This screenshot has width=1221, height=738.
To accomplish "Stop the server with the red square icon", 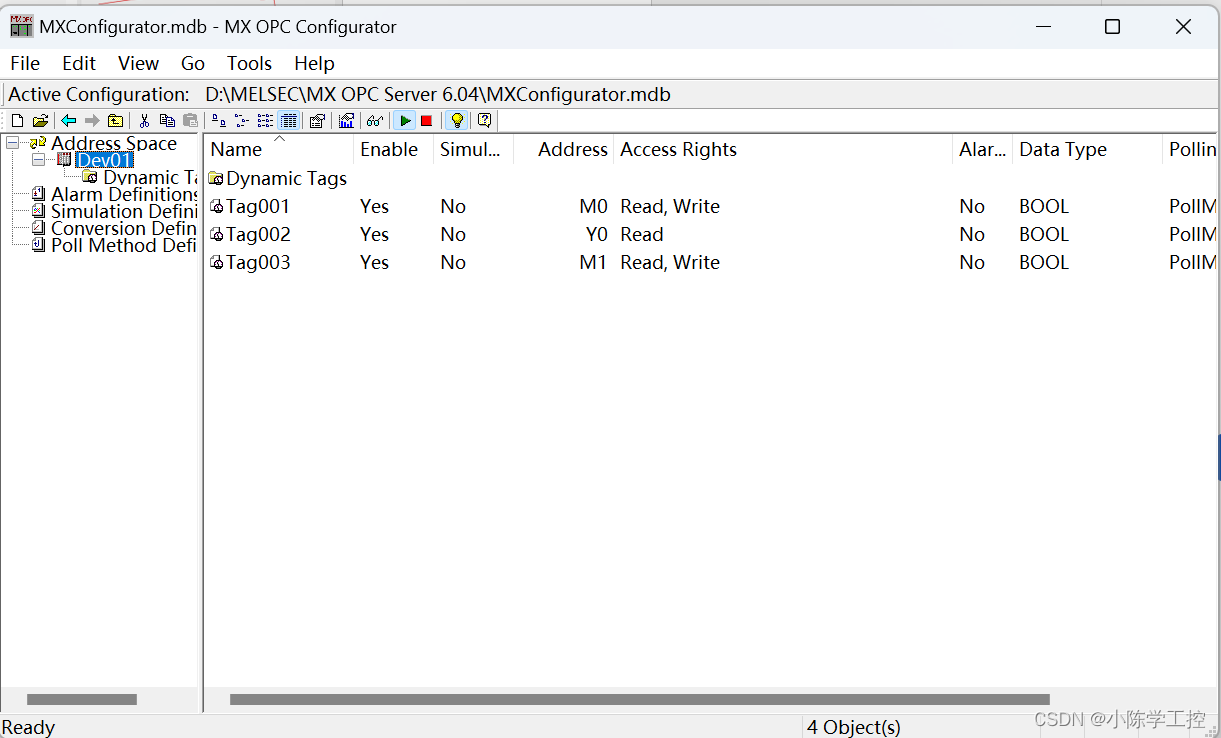I will tap(426, 121).
